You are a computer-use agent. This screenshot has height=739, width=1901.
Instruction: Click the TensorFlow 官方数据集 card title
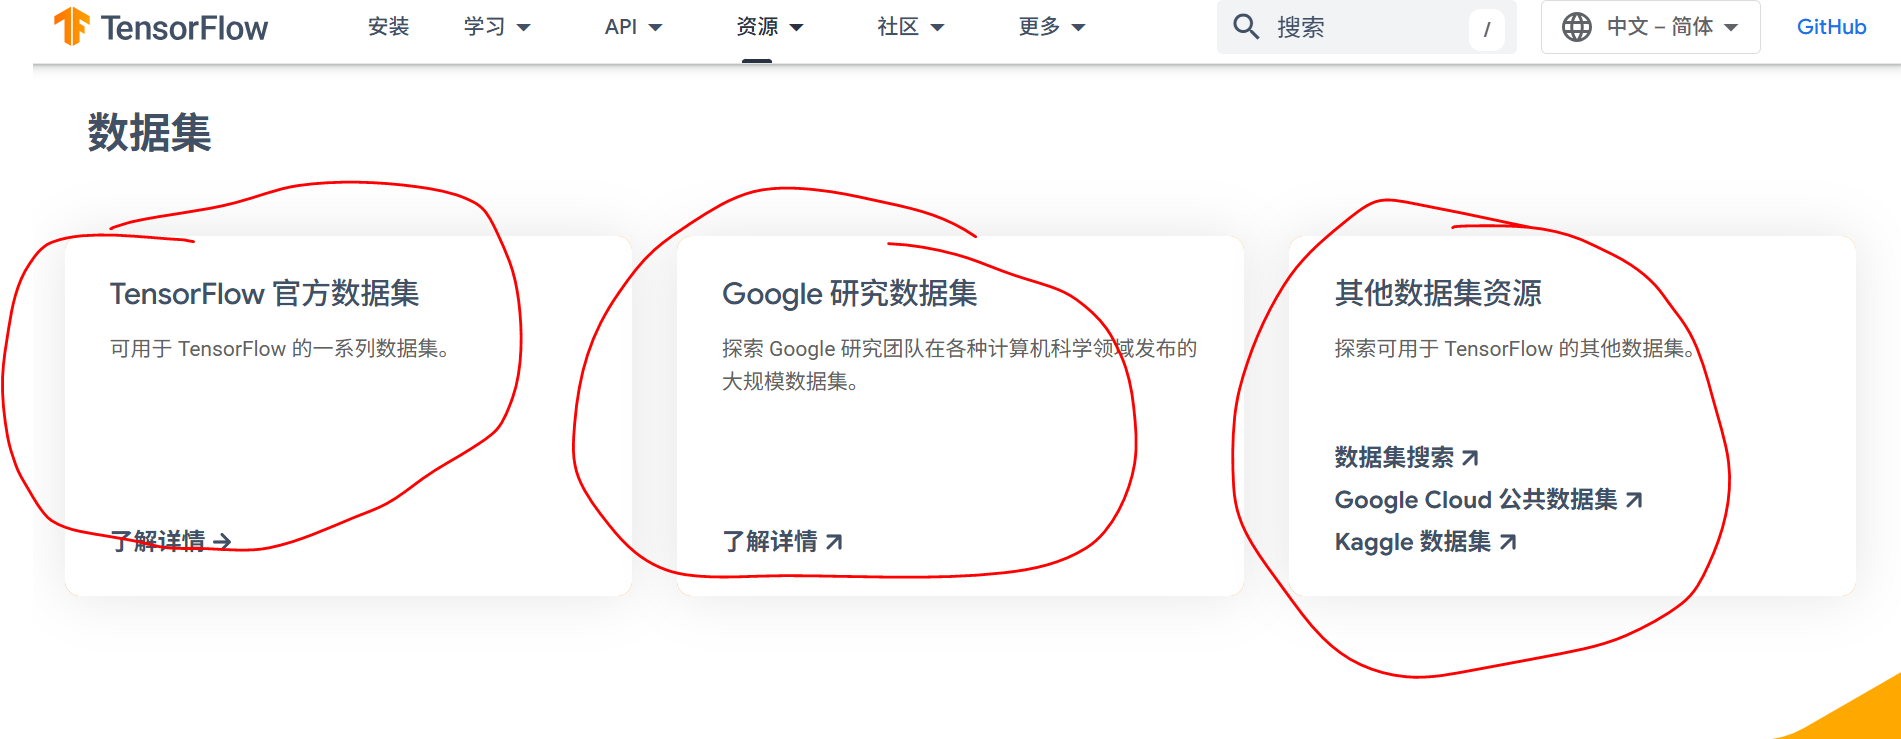point(264,293)
